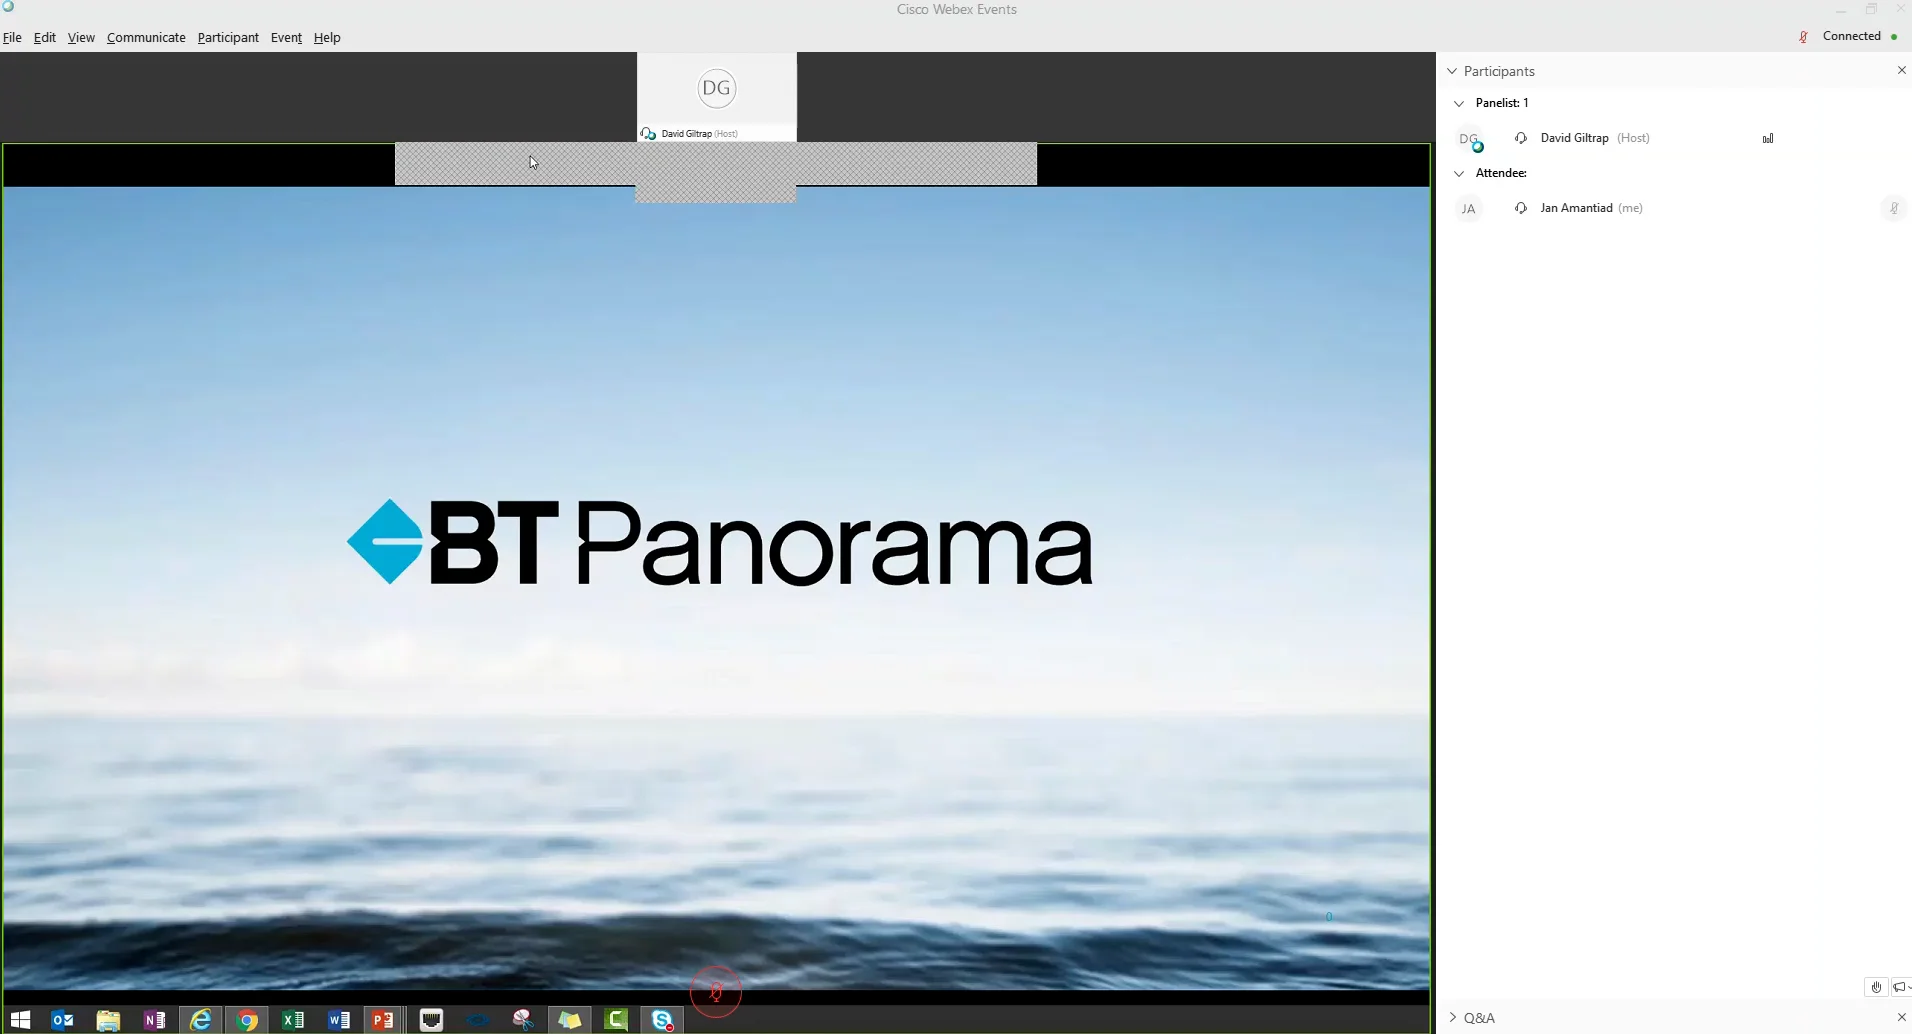Collapse the Attendee section
1912x1034 pixels.
(x=1458, y=173)
